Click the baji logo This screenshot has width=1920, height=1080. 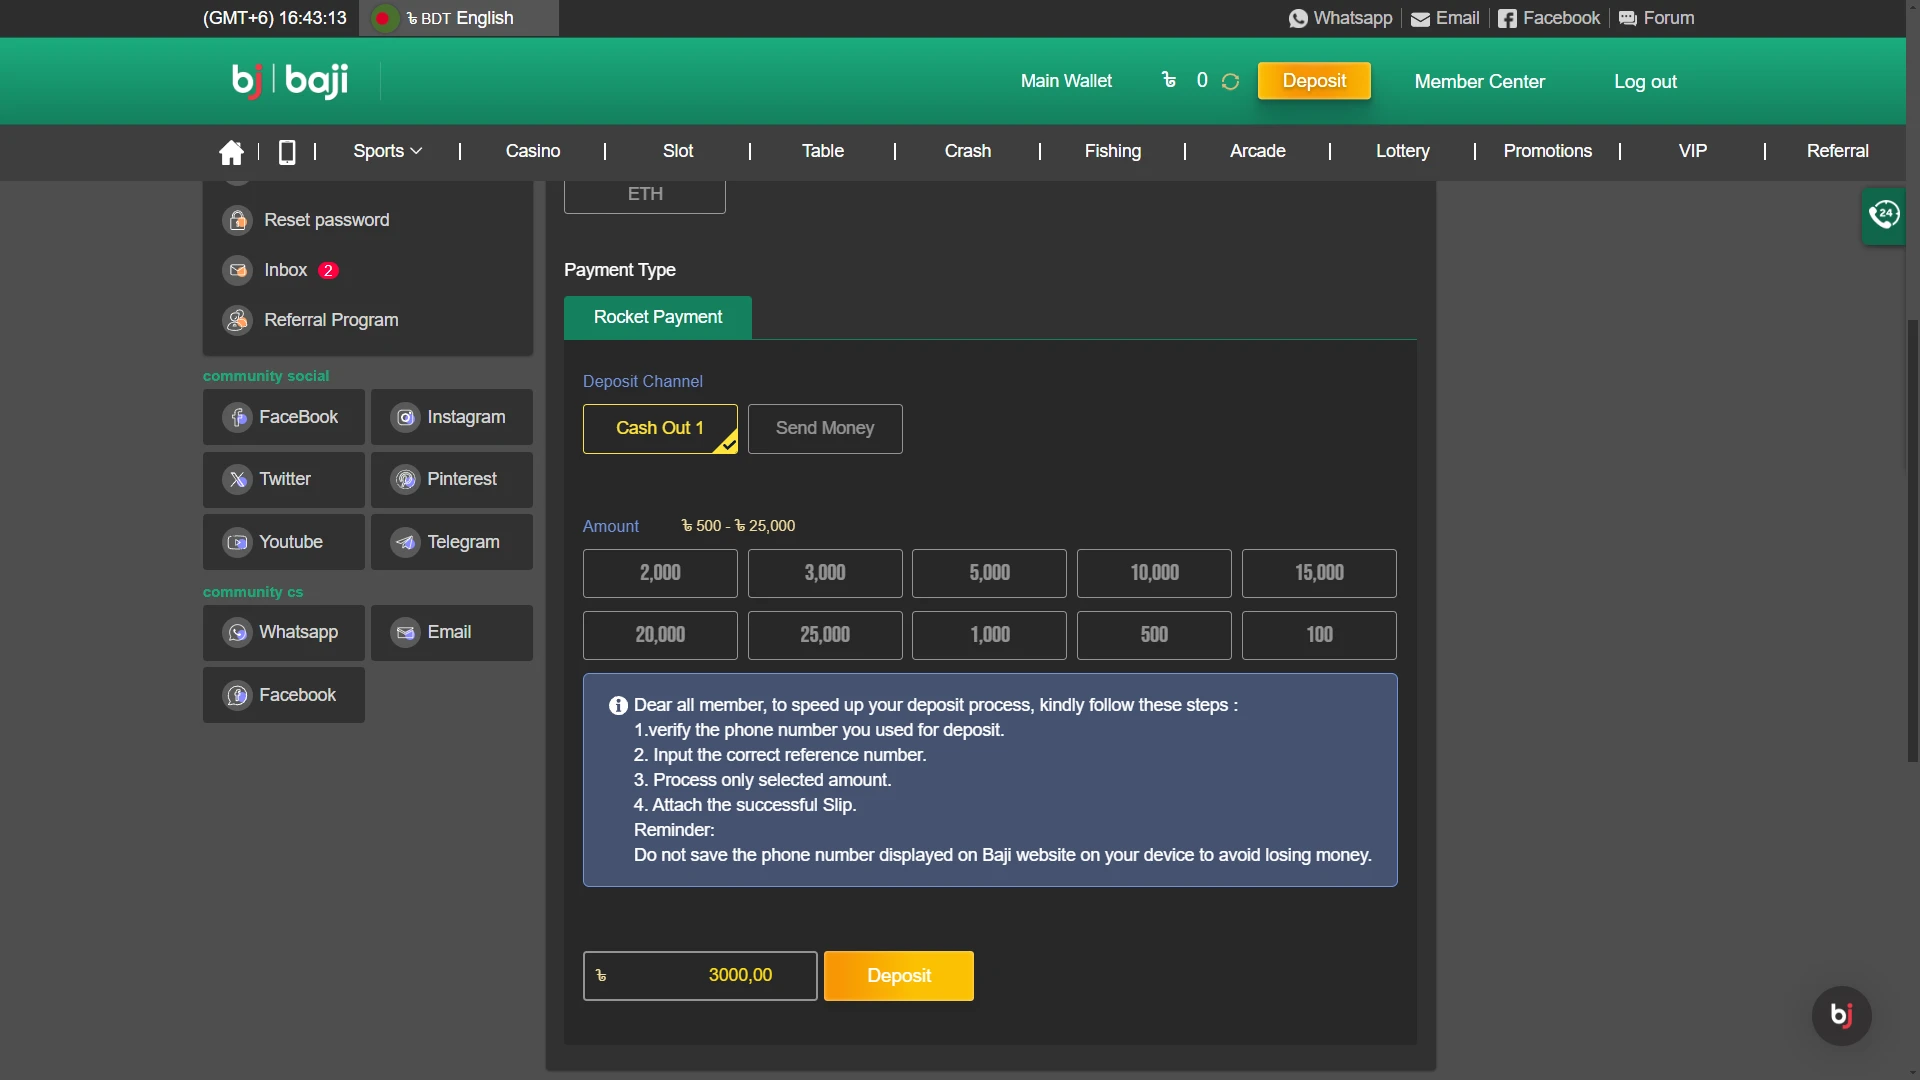click(290, 81)
